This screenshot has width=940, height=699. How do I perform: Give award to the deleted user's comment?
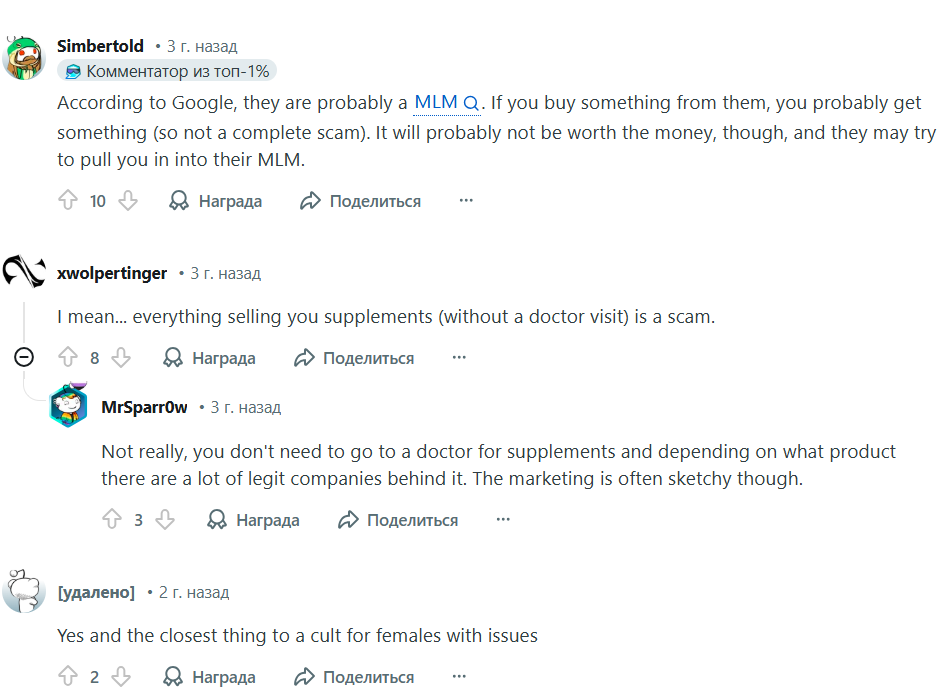209,677
